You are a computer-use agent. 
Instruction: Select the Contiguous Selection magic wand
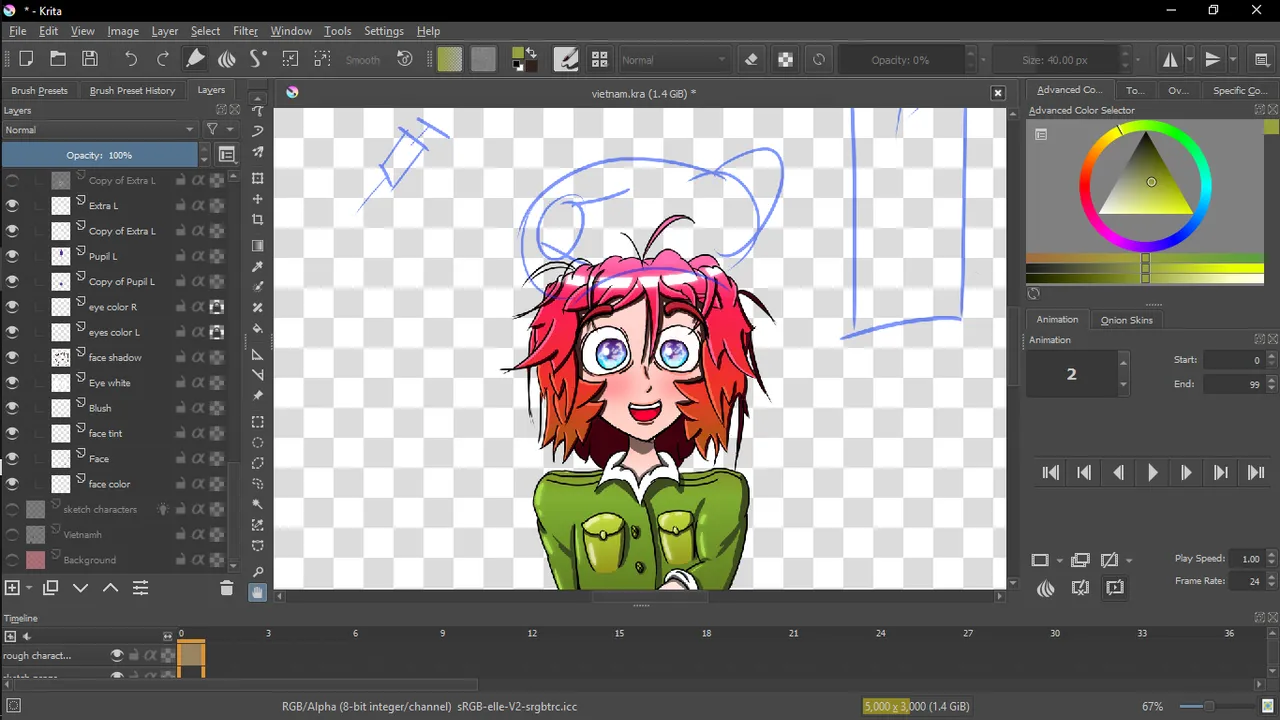(x=257, y=504)
